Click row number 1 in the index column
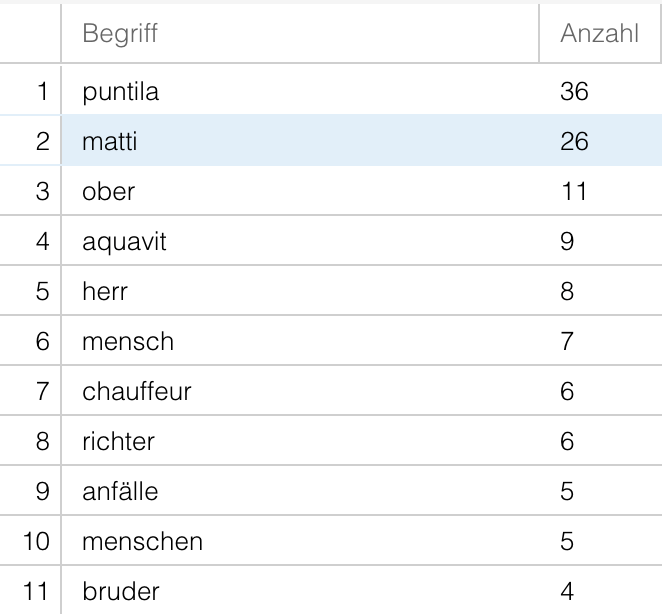Viewport: 662px width, 614px height. tap(42, 92)
